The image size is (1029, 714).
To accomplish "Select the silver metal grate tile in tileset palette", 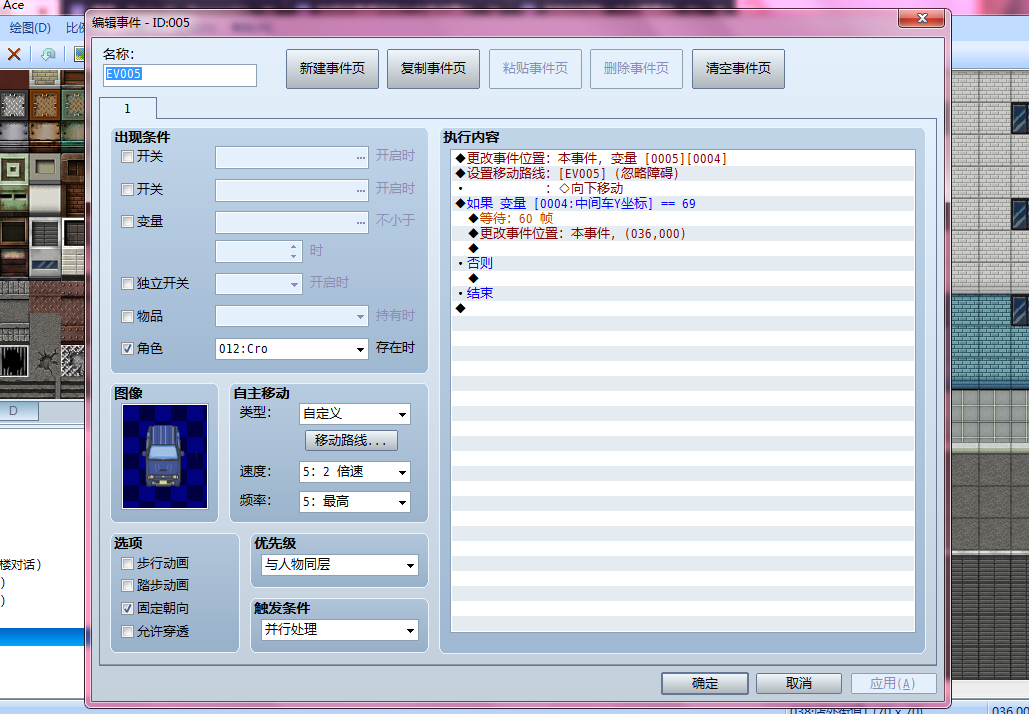I will click(x=13, y=105).
